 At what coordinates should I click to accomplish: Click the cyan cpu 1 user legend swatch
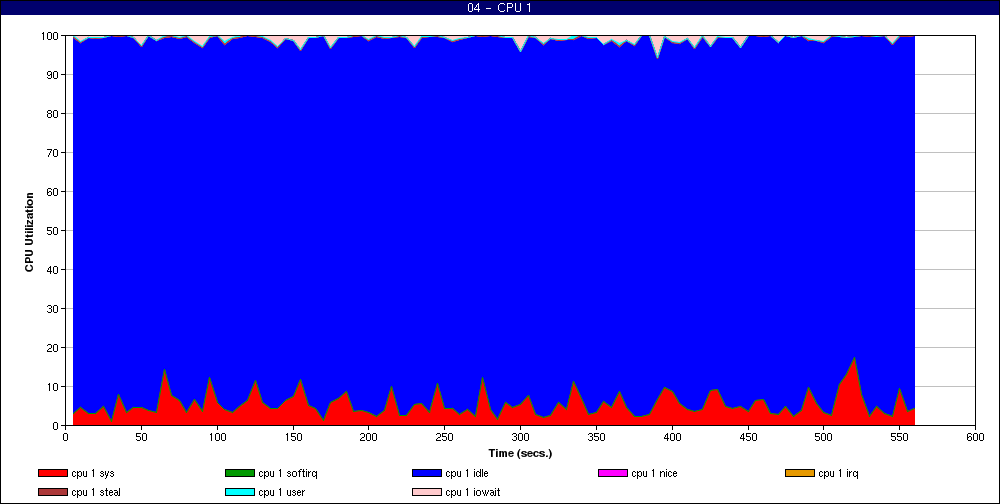(240, 493)
